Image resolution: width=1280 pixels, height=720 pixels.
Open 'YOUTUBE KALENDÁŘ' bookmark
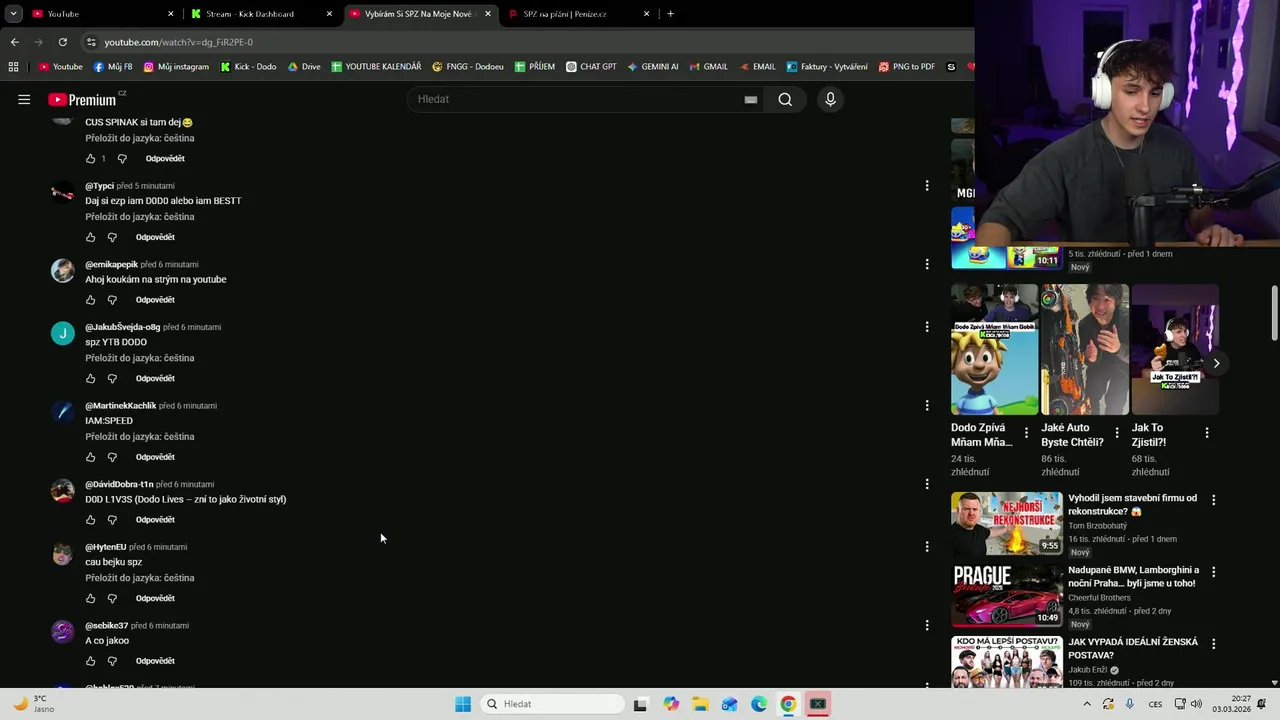pyautogui.click(x=376, y=67)
